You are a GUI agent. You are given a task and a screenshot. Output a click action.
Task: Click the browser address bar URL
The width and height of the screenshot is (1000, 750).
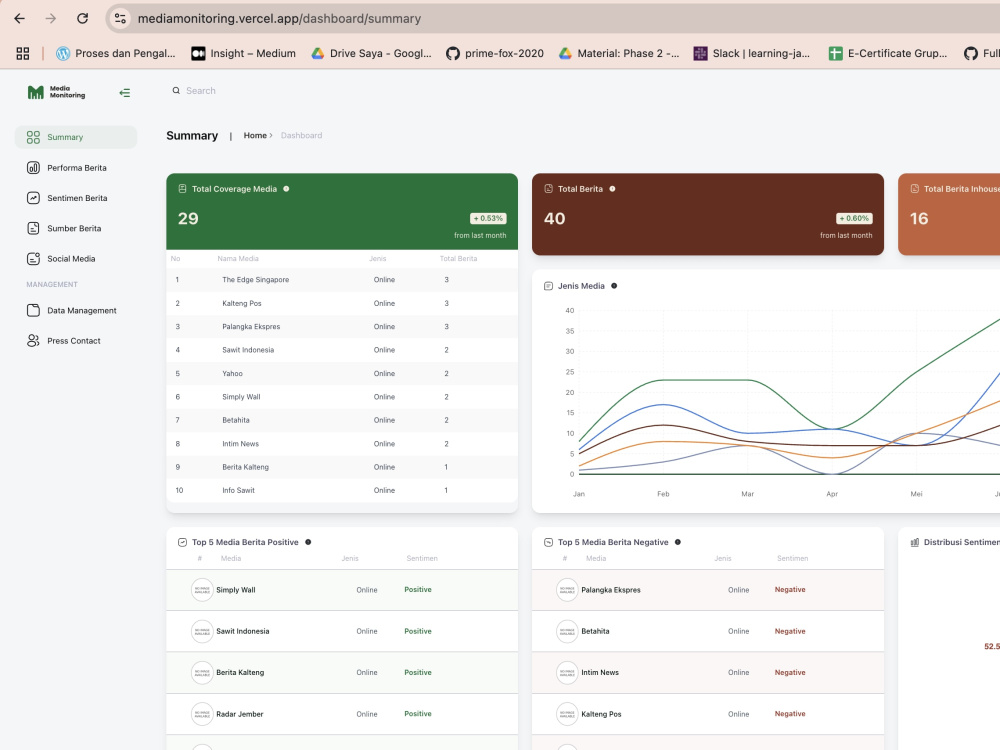279,18
